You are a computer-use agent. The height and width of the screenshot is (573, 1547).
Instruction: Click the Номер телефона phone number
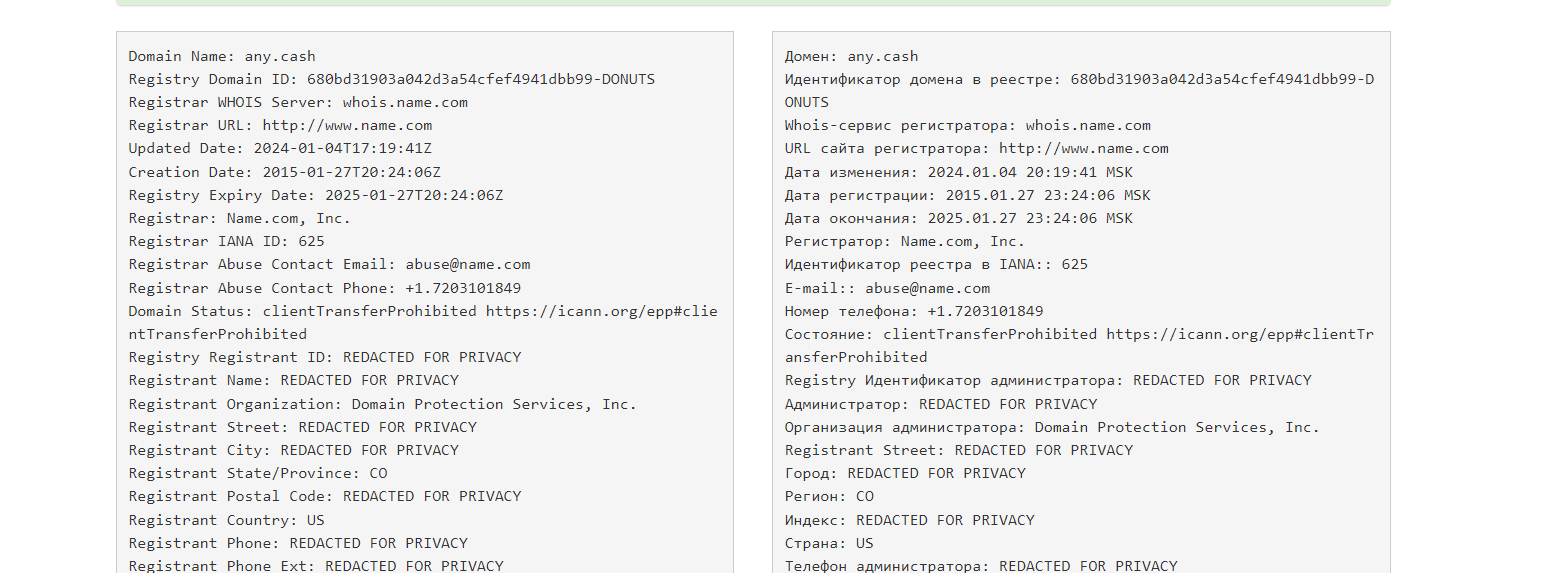tap(985, 311)
